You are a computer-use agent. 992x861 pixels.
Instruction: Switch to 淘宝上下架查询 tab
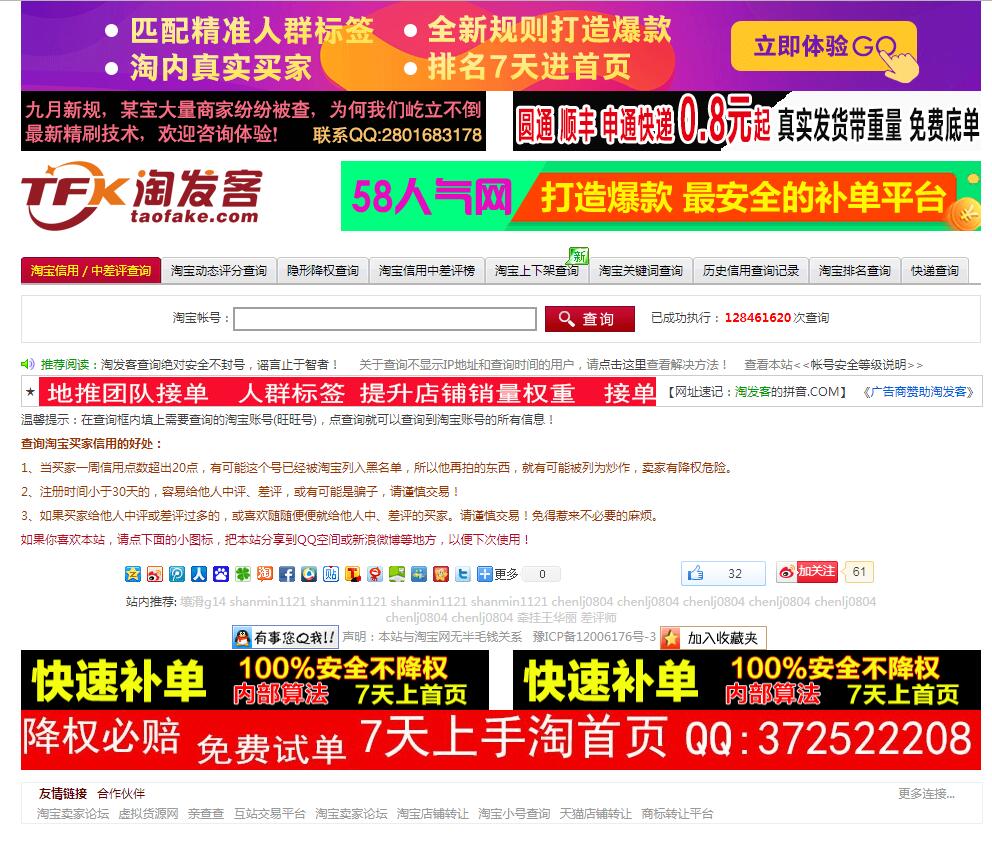[x=537, y=271]
